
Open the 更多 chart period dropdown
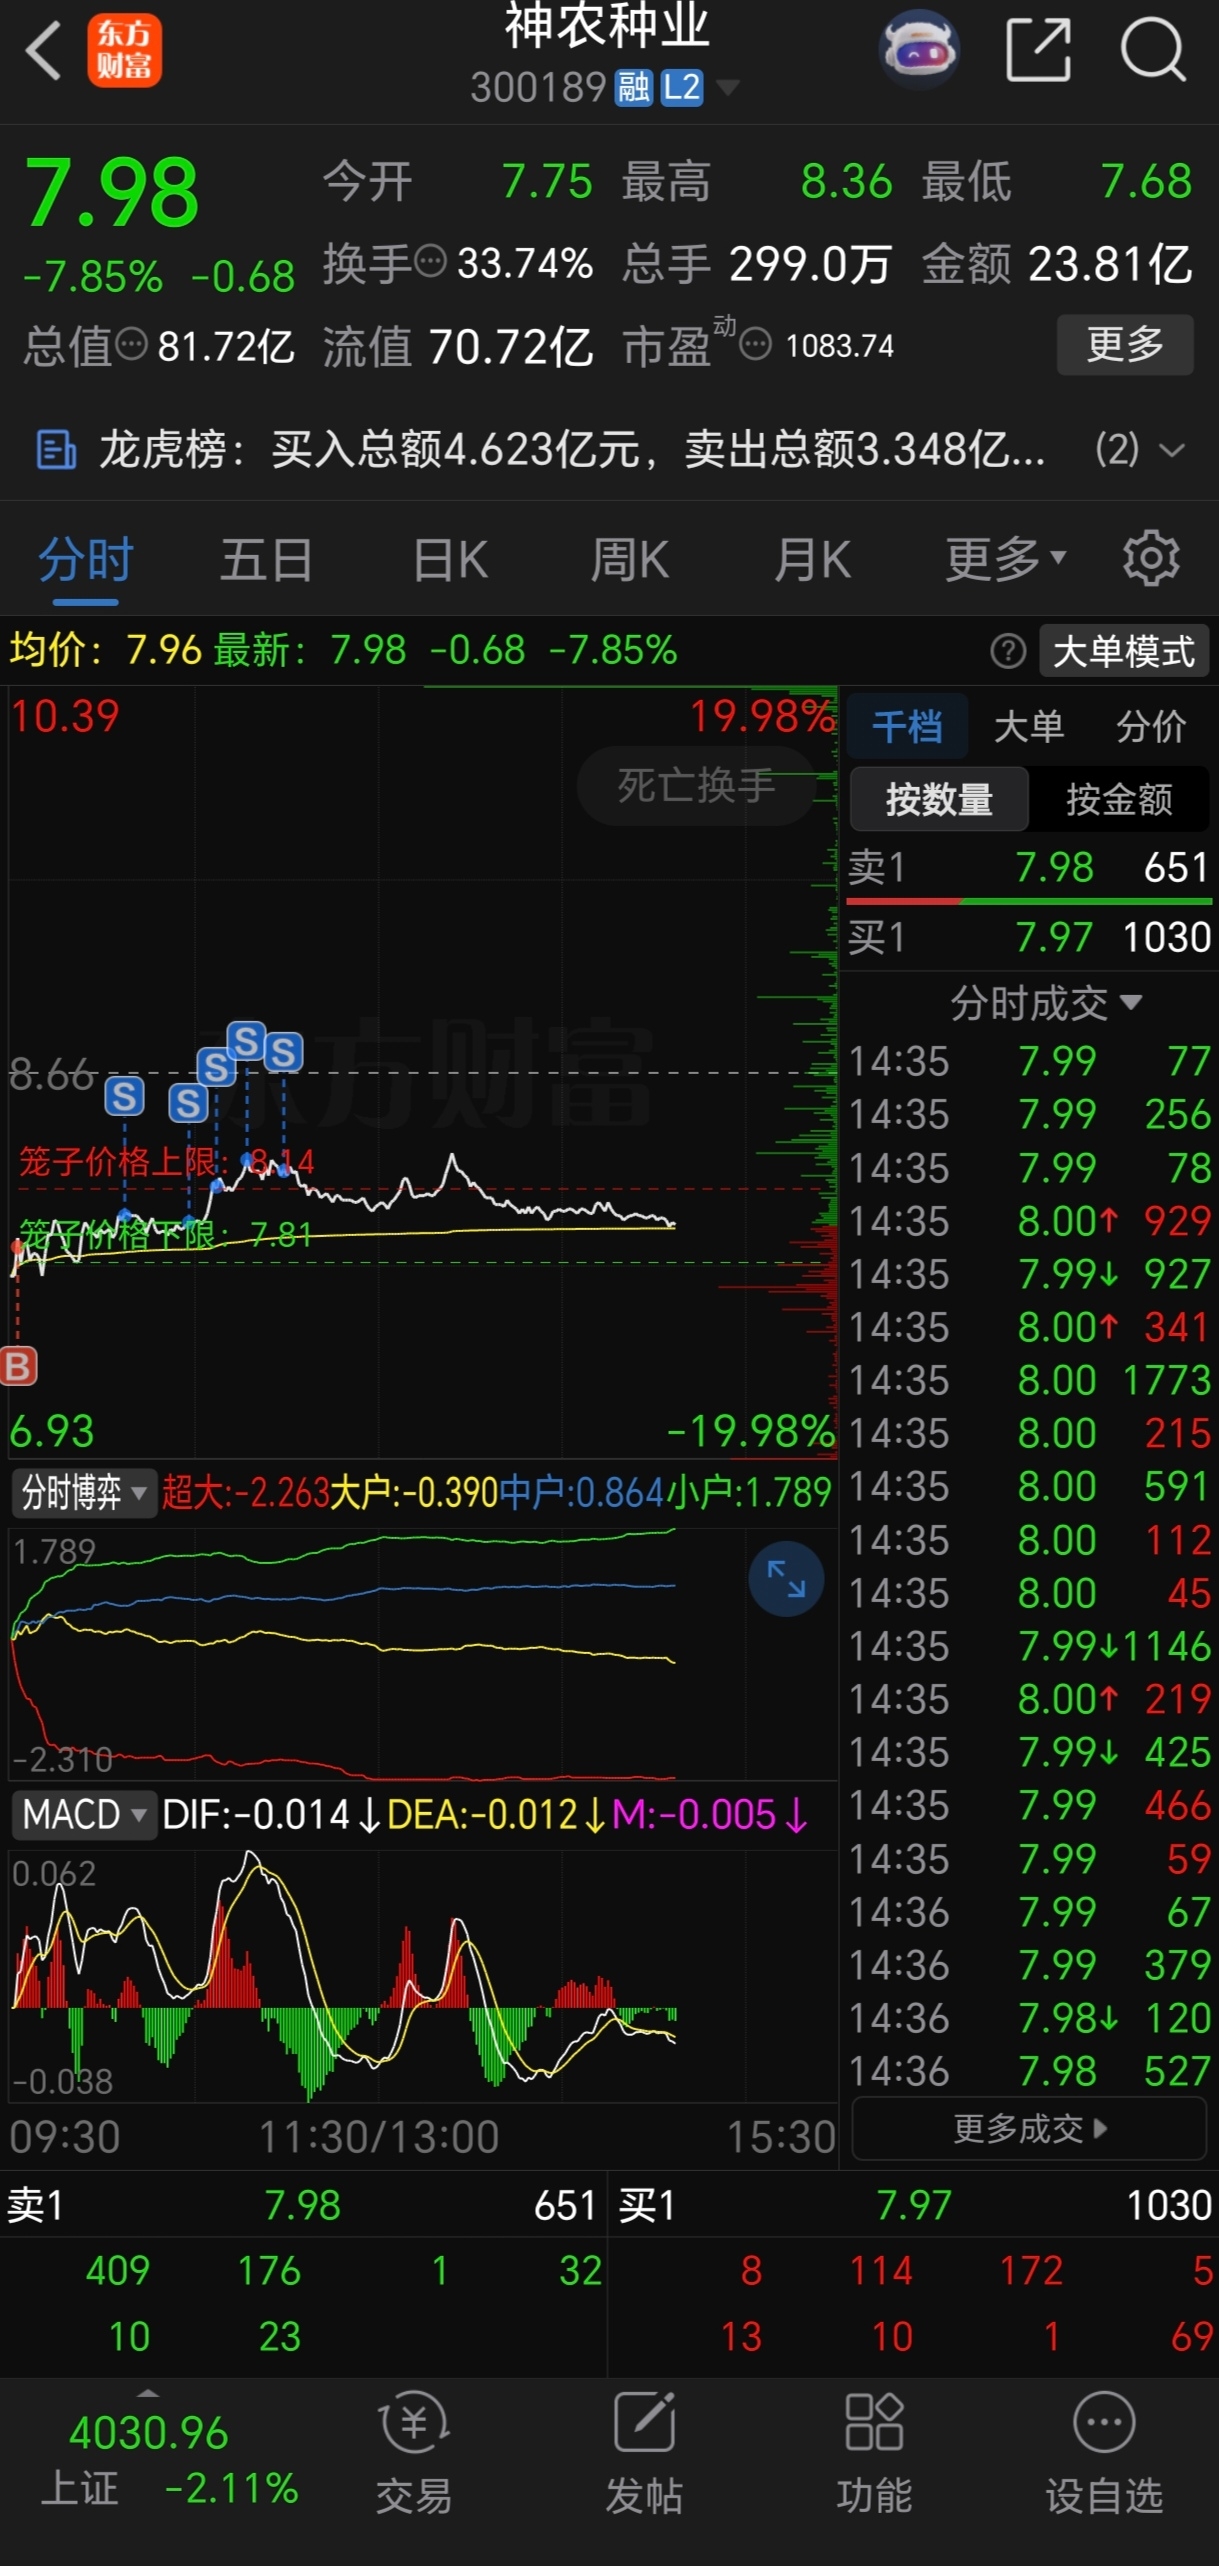(x=1006, y=558)
